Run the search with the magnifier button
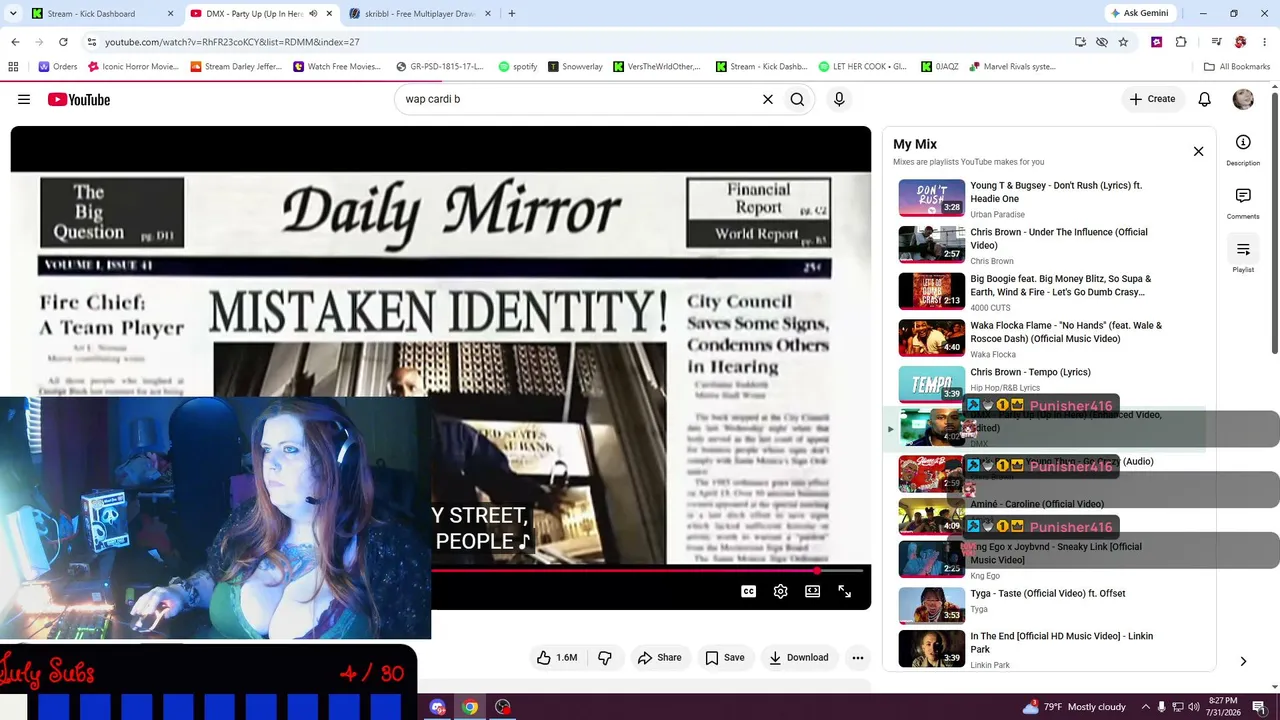Image resolution: width=1280 pixels, height=720 pixels. pos(797,99)
